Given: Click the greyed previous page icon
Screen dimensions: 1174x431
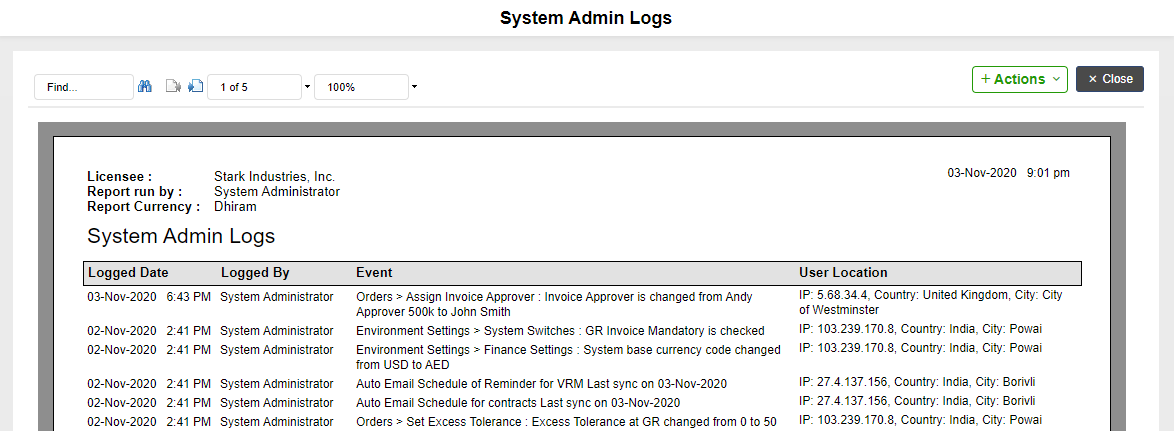Looking at the screenshot, I should click(173, 87).
